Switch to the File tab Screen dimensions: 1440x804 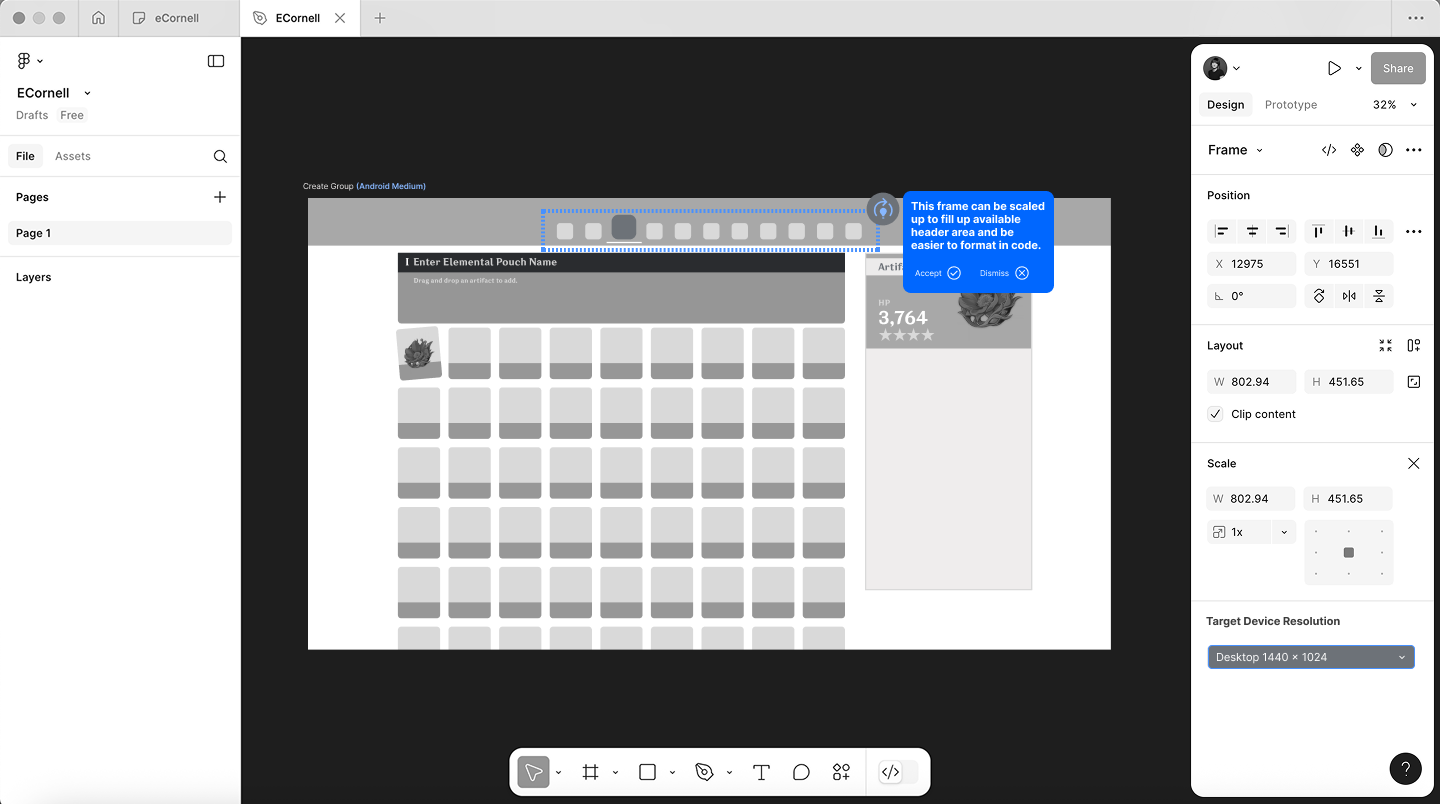coord(25,156)
